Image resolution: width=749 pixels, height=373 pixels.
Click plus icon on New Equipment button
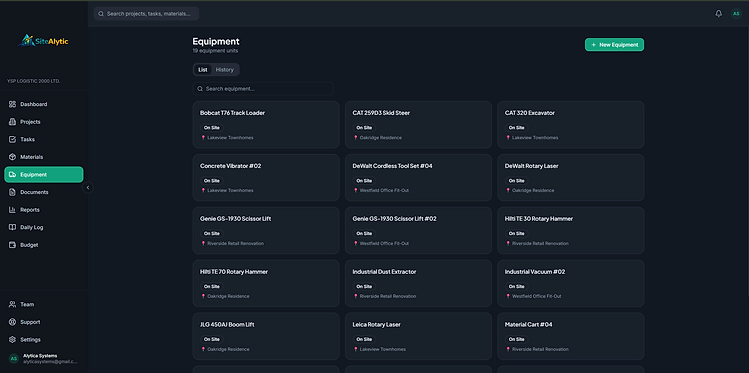click(x=593, y=45)
